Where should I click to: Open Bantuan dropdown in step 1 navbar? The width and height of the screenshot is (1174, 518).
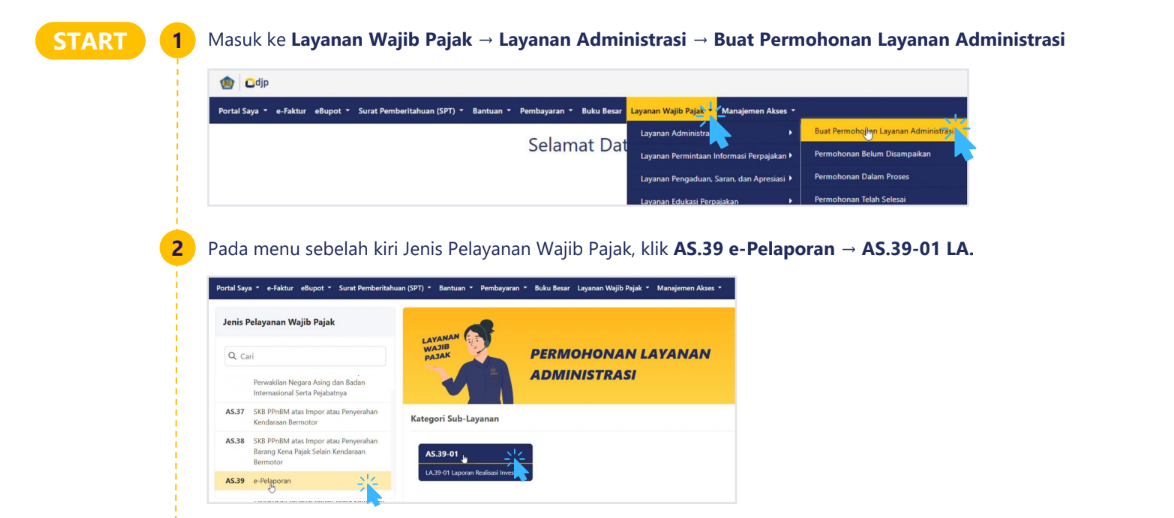tap(492, 111)
